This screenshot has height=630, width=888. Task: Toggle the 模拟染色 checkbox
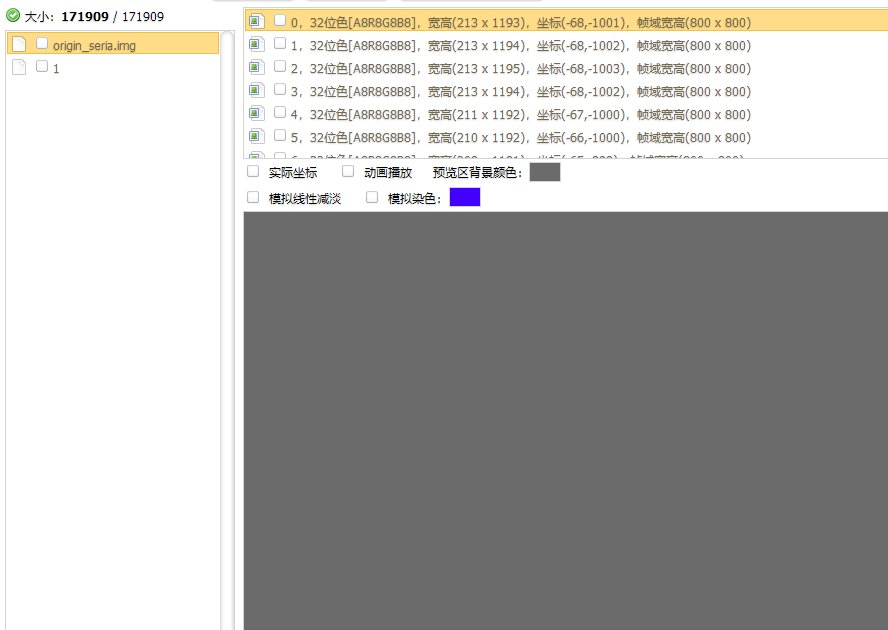click(372, 198)
